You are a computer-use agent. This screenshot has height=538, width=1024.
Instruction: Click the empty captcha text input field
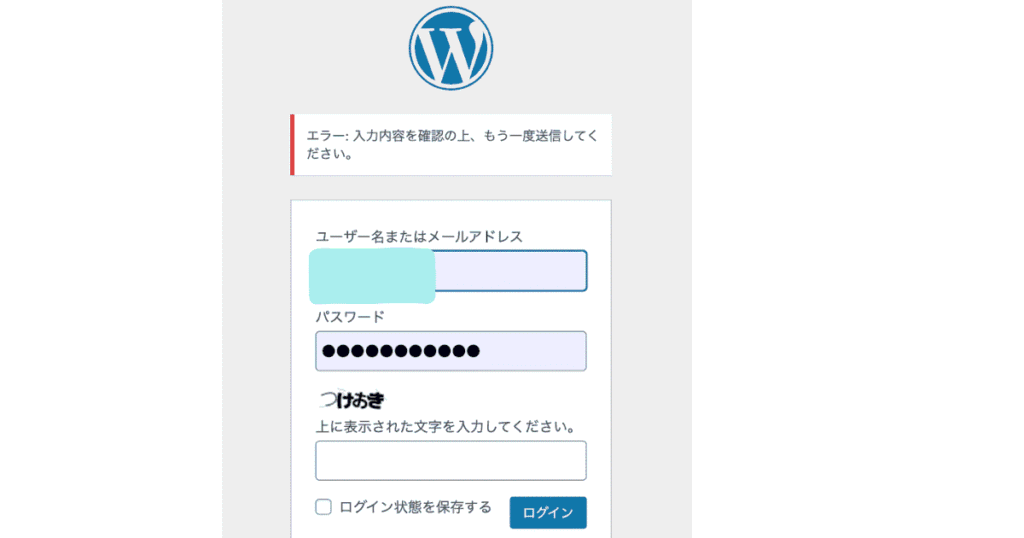click(450, 461)
